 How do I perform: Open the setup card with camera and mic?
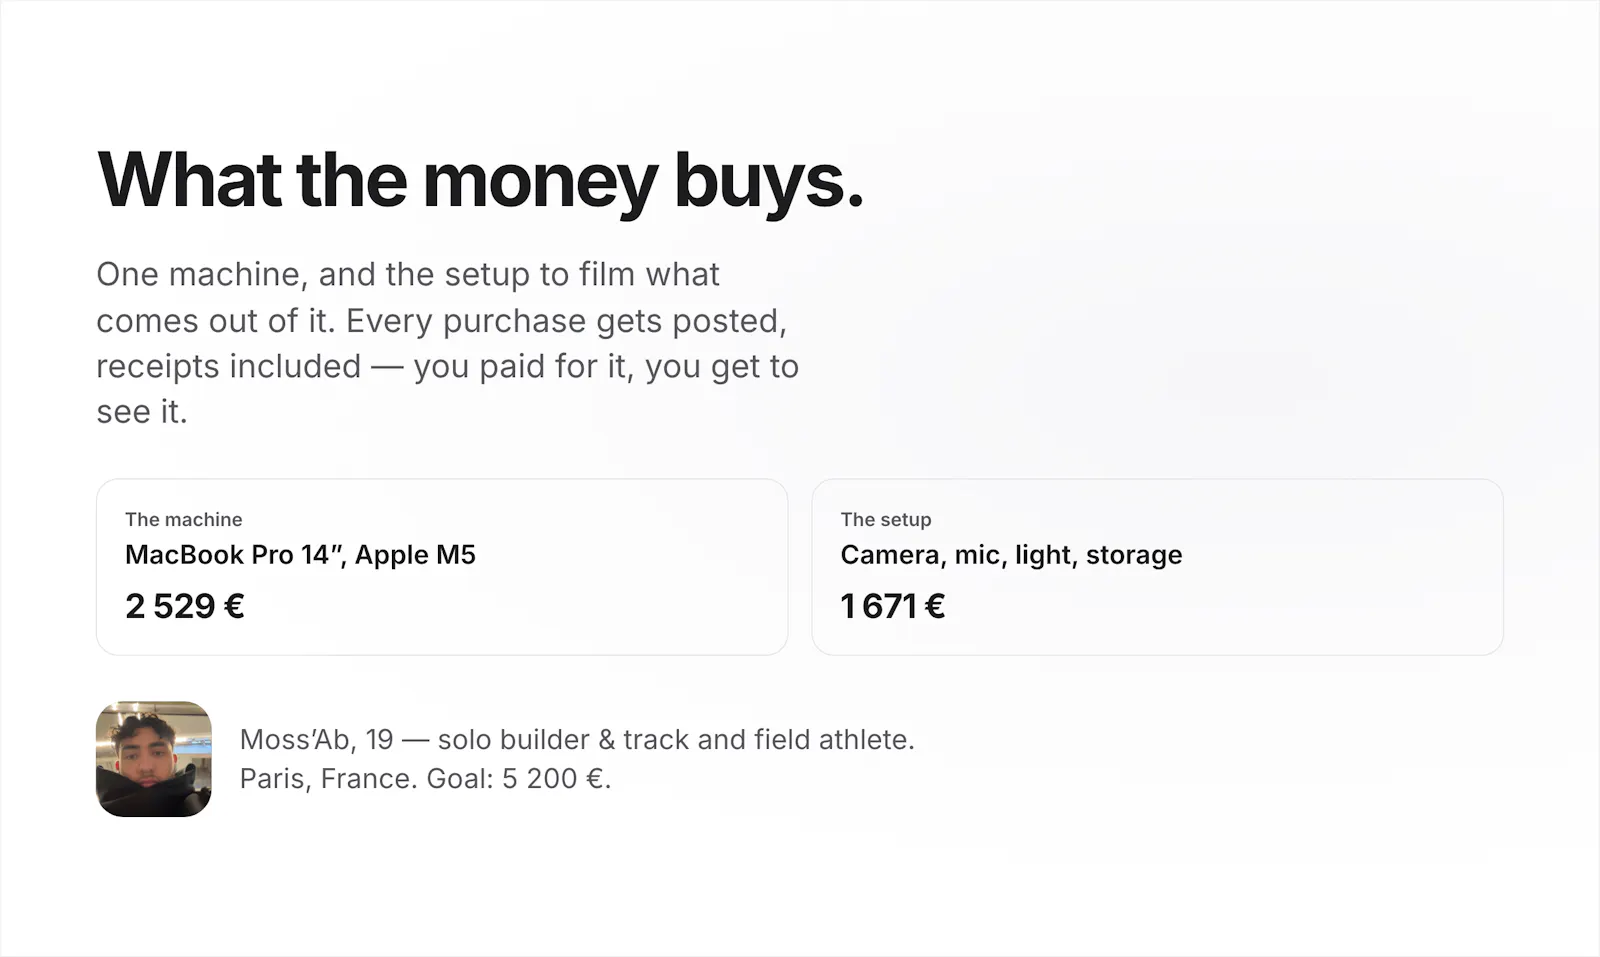1157,567
